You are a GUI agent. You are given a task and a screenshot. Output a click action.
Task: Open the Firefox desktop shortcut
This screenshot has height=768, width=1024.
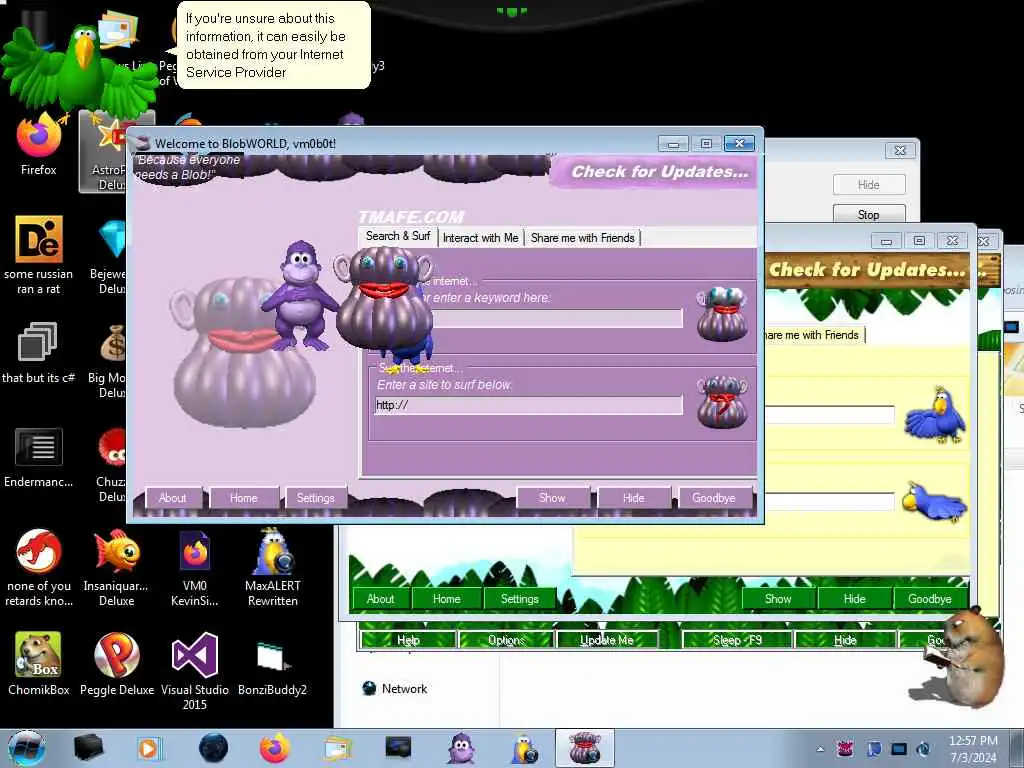pos(39,144)
